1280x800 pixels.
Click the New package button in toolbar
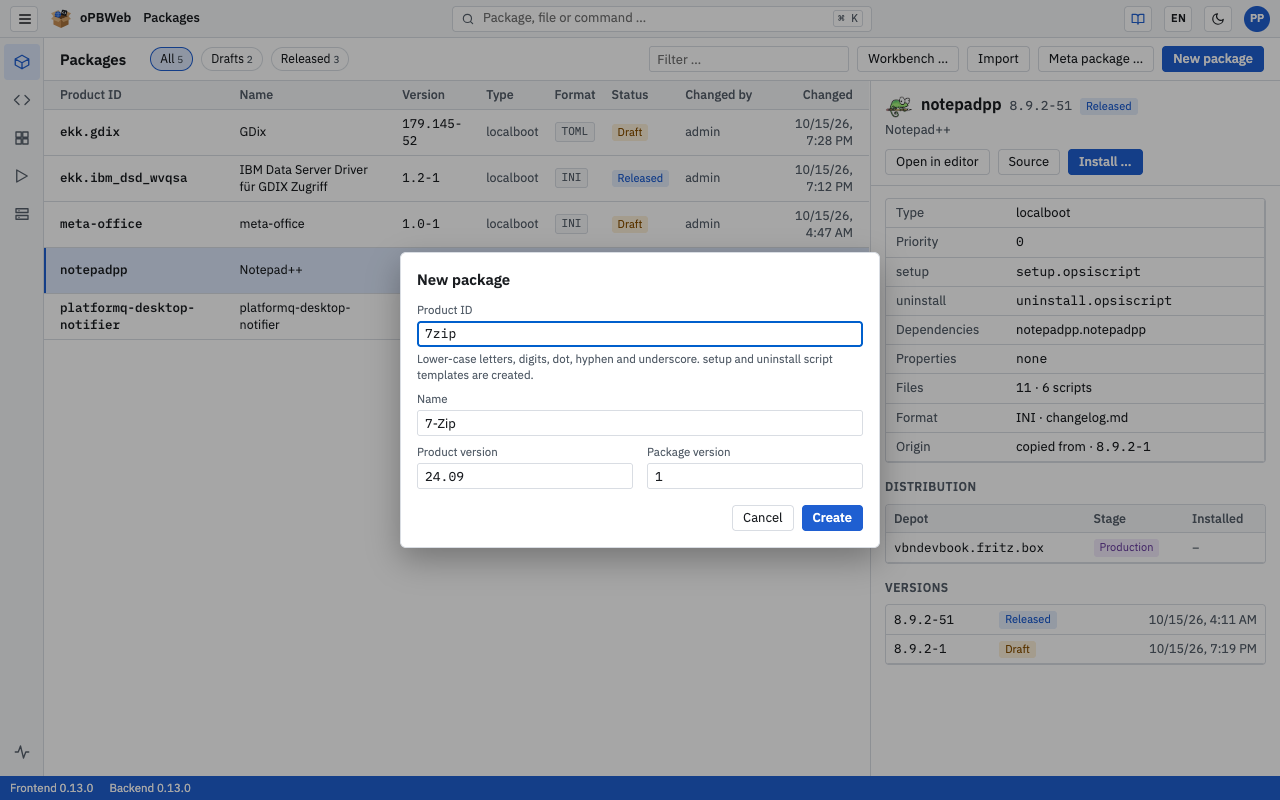pos(1213,59)
